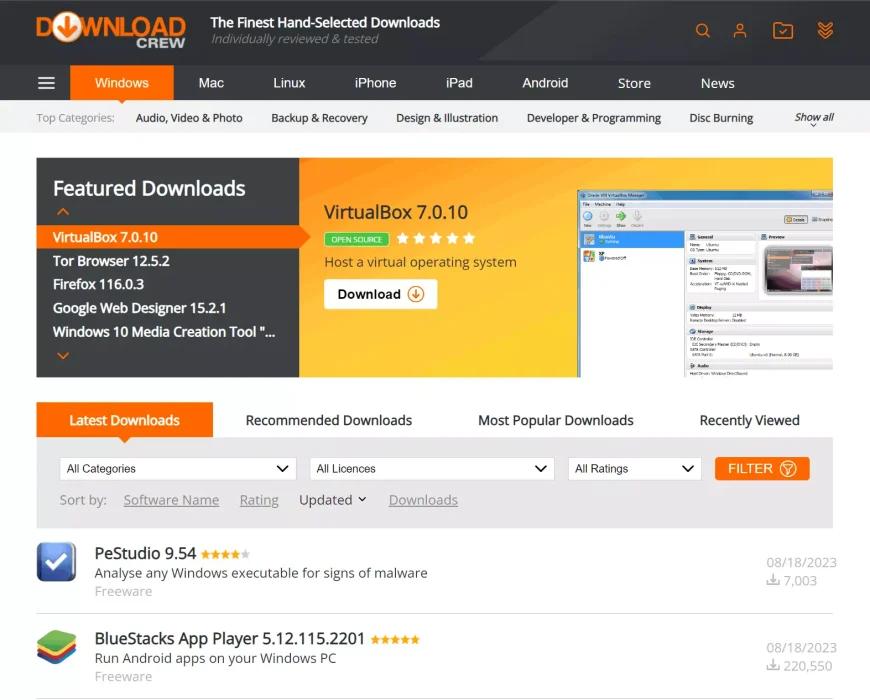Select Google Web Designer 15.2.1
Image resolution: width=870 pixels, height=700 pixels.
[x=139, y=308]
